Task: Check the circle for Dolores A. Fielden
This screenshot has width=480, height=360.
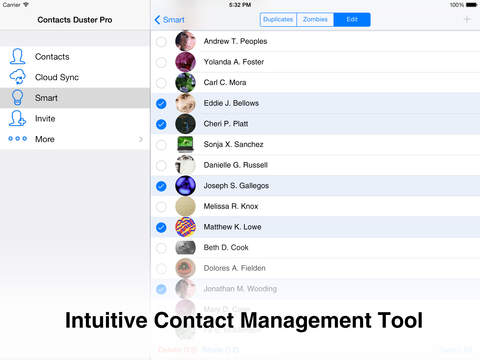Action: [x=161, y=269]
